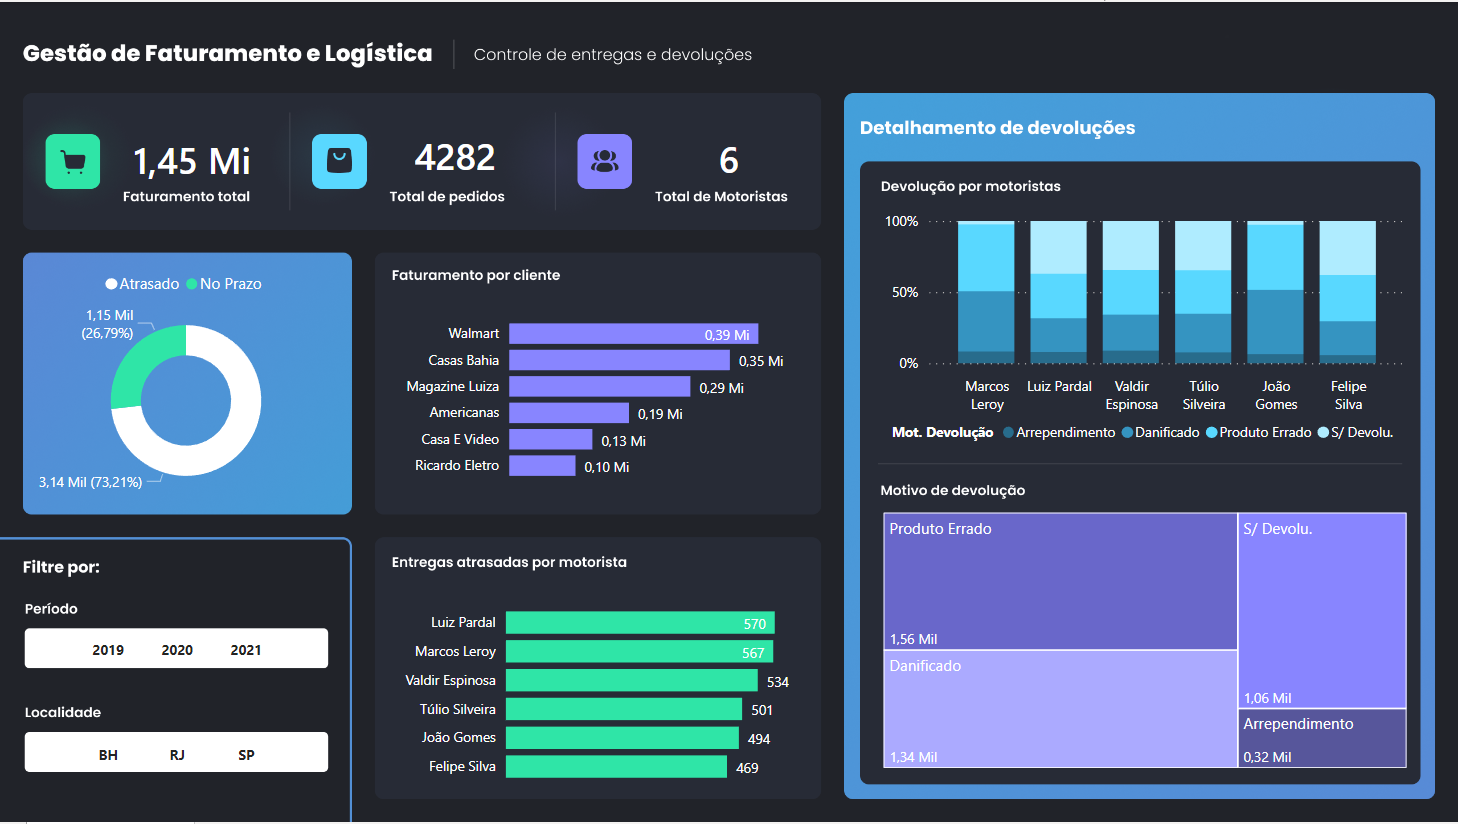Click the shopping cart Faturamento total icon
This screenshot has width=1458, height=824.
pos(71,161)
